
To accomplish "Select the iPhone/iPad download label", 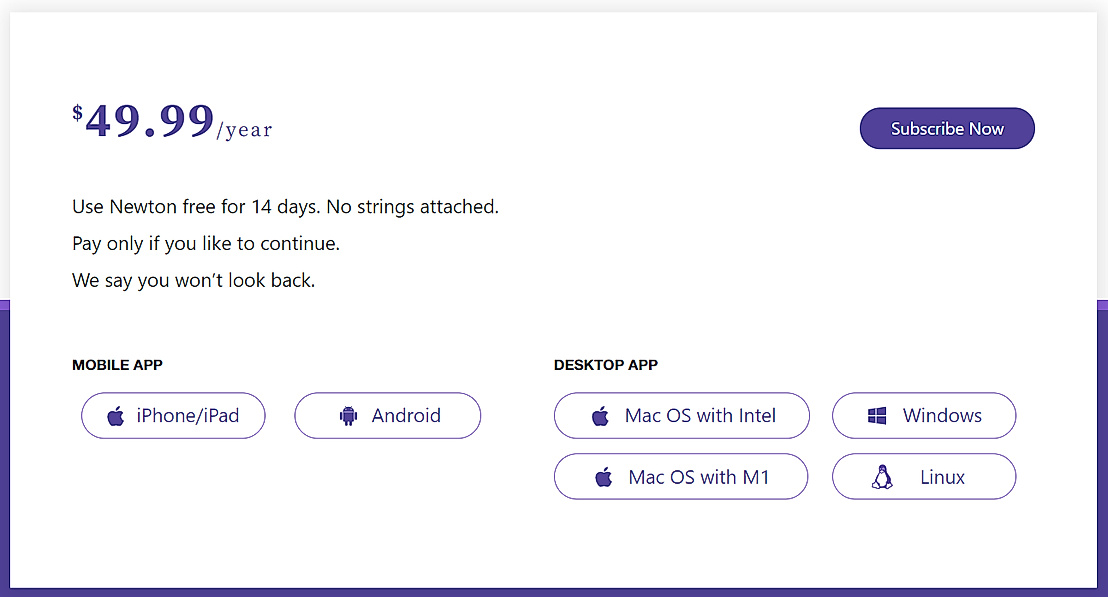I will [x=188, y=416].
